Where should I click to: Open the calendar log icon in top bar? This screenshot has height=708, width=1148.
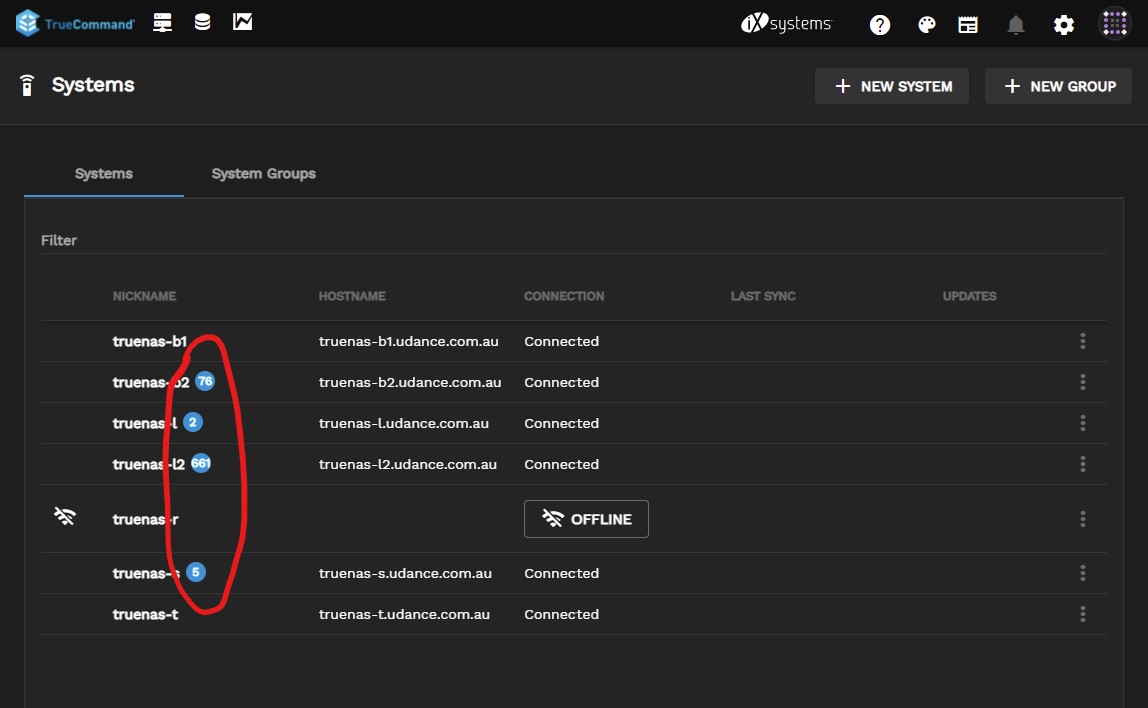968,26
